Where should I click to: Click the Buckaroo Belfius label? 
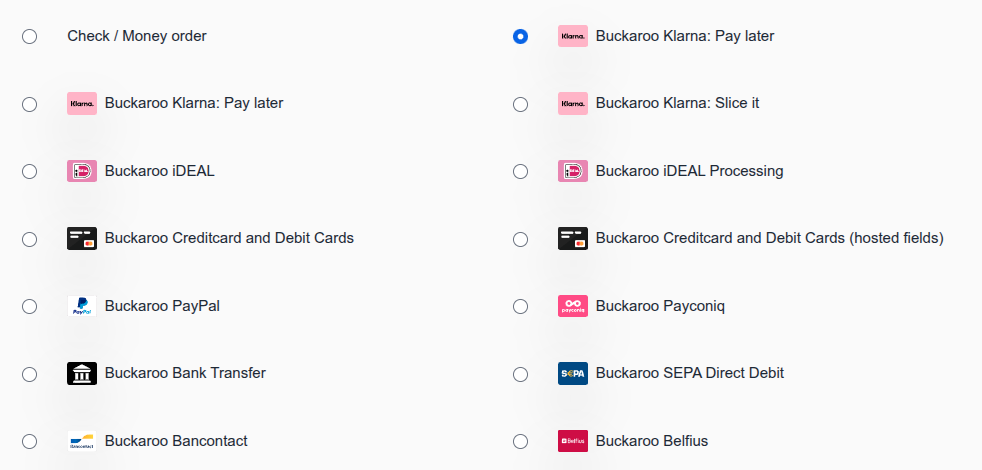click(651, 441)
